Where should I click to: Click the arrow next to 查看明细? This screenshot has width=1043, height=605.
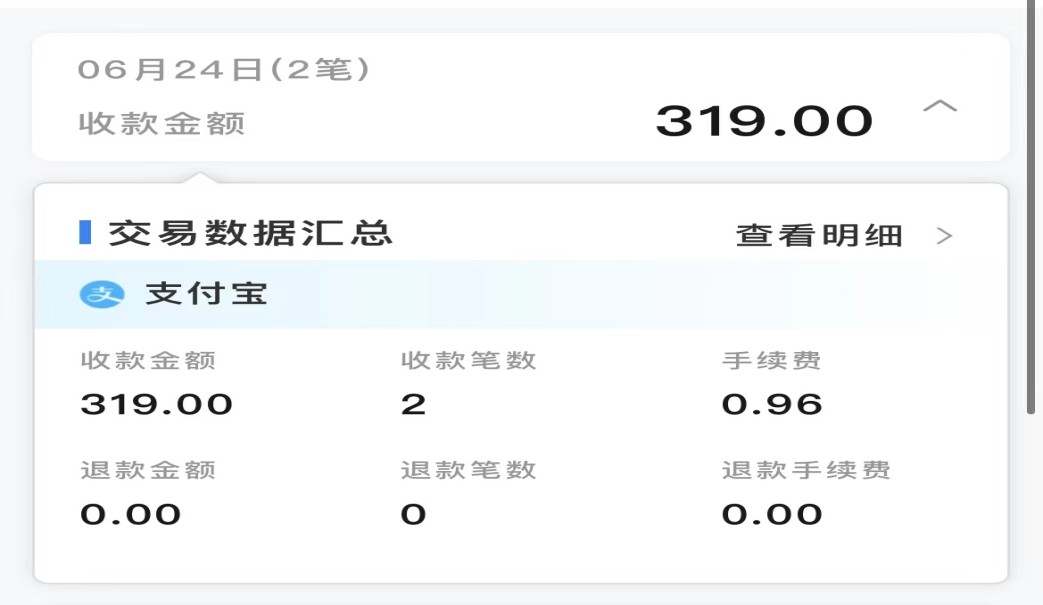click(x=944, y=236)
